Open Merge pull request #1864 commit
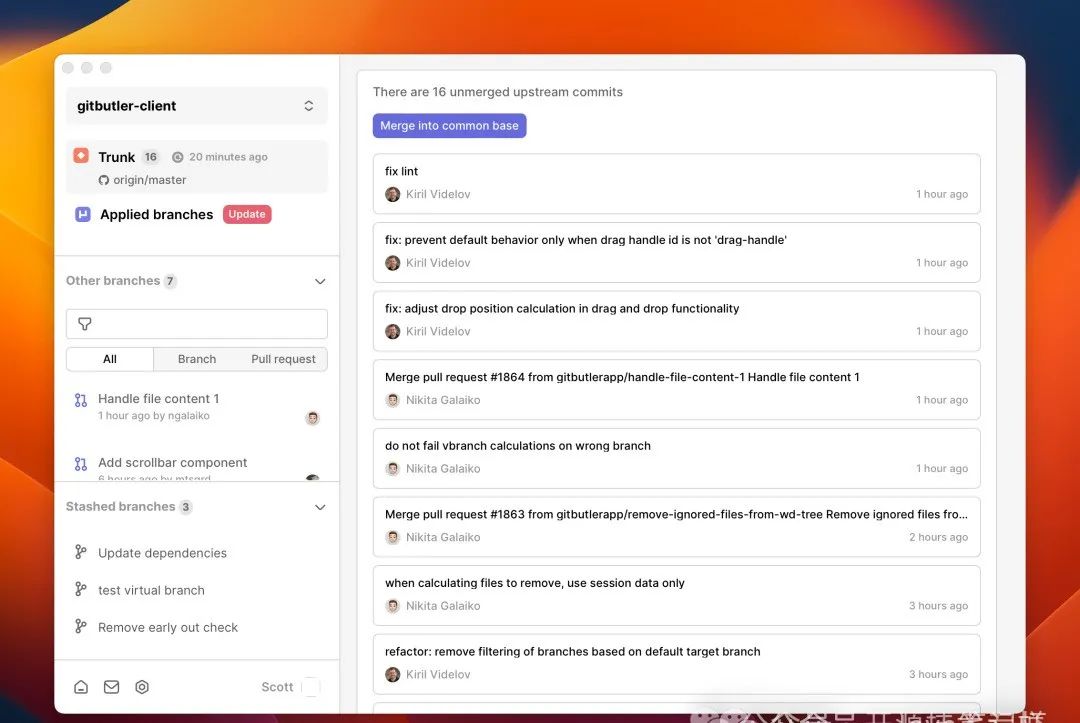1080x723 pixels. [x=676, y=389]
